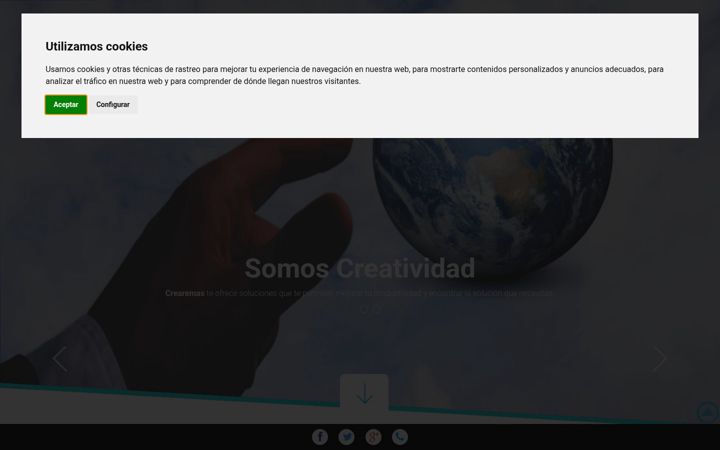Viewport: 720px width, 450px height.
Task: Open the Twitter icon in footer
Action: tap(347, 437)
